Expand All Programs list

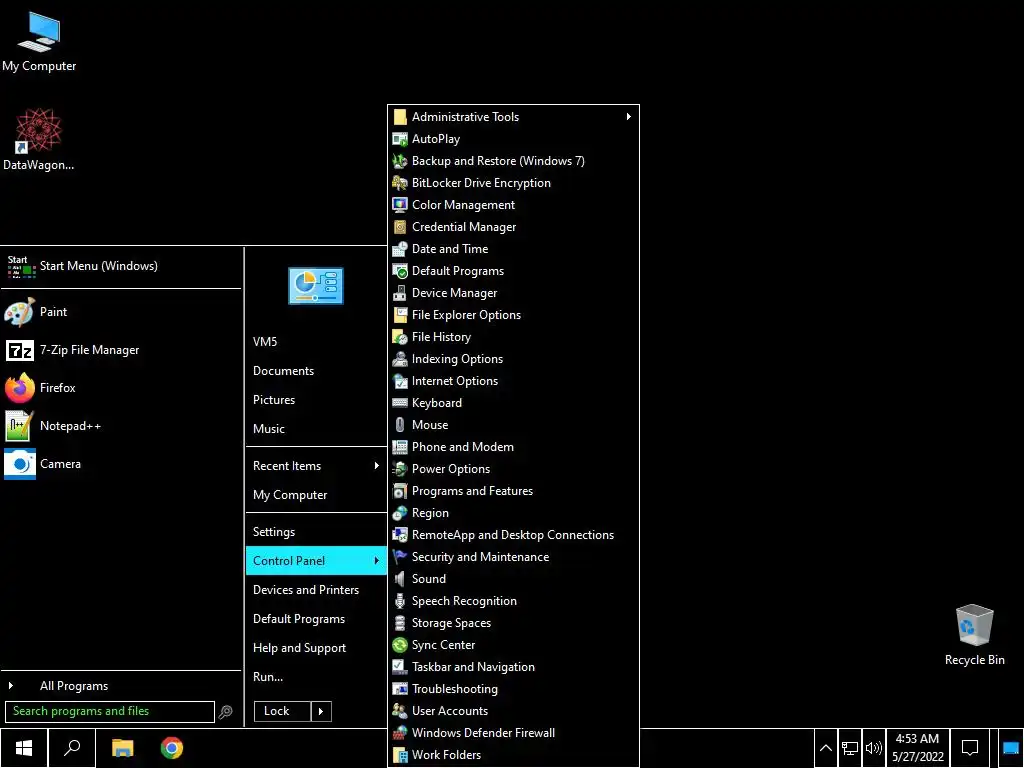click(121, 686)
